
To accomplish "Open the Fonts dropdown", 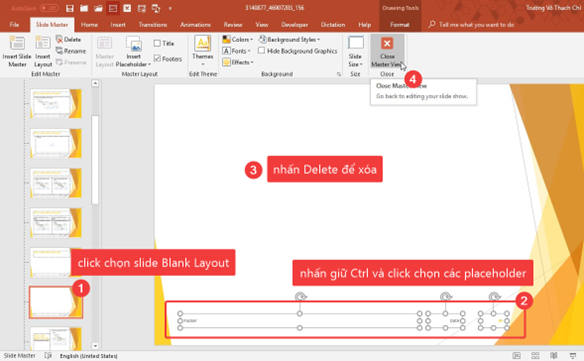I will tap(237, 51).
